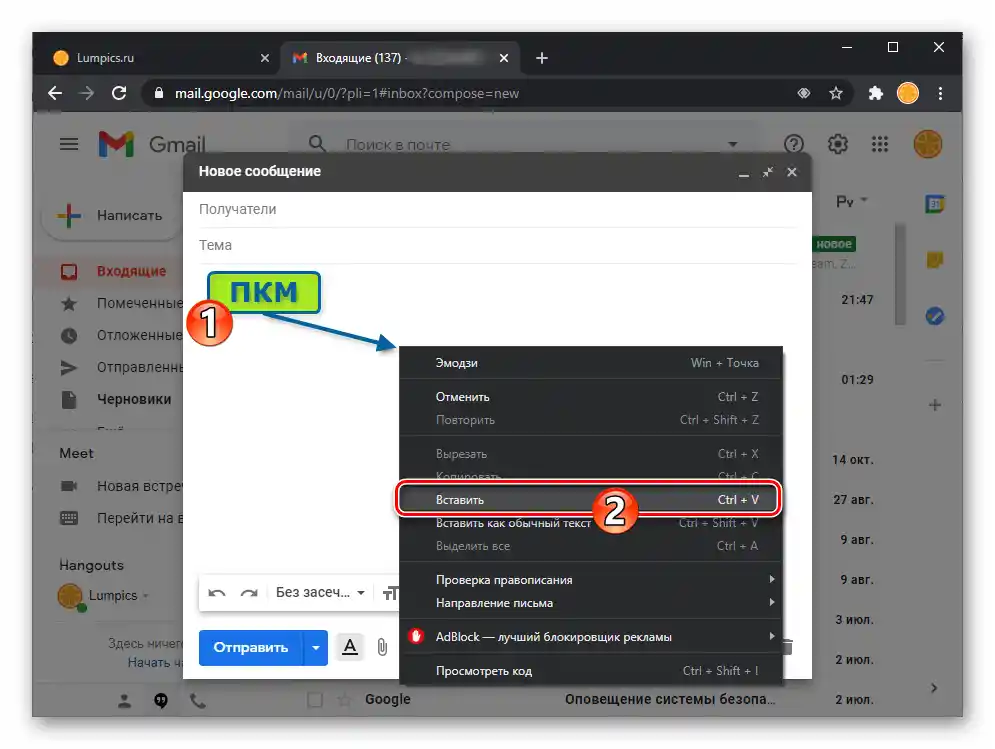This screenshot has width=995, height=749.
Task: Open the text color picker A icon
Action: 349,648
